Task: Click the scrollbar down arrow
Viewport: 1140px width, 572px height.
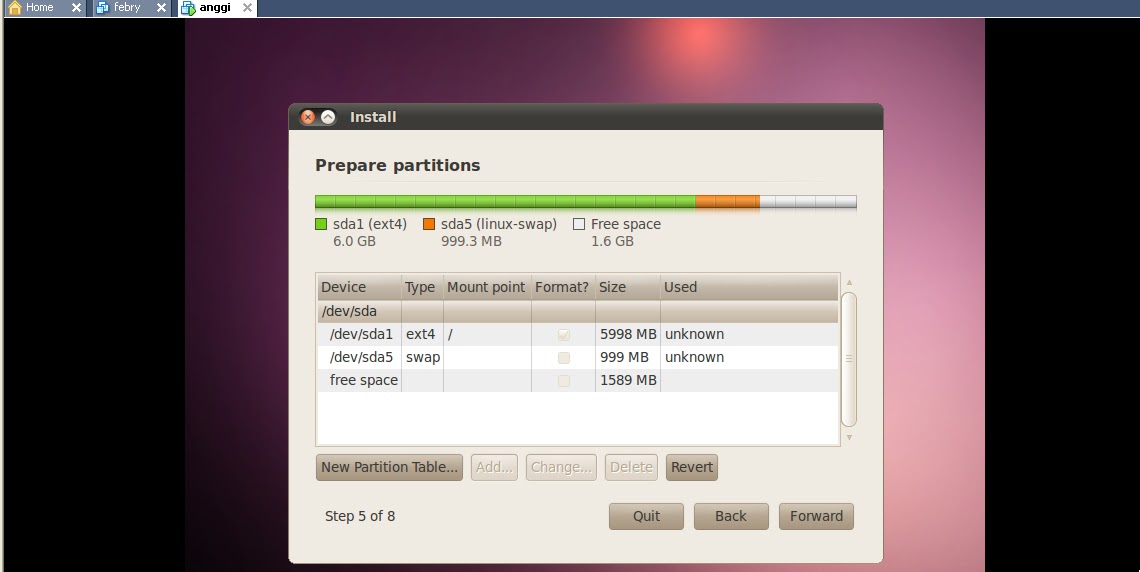Action: click(848, 437)
